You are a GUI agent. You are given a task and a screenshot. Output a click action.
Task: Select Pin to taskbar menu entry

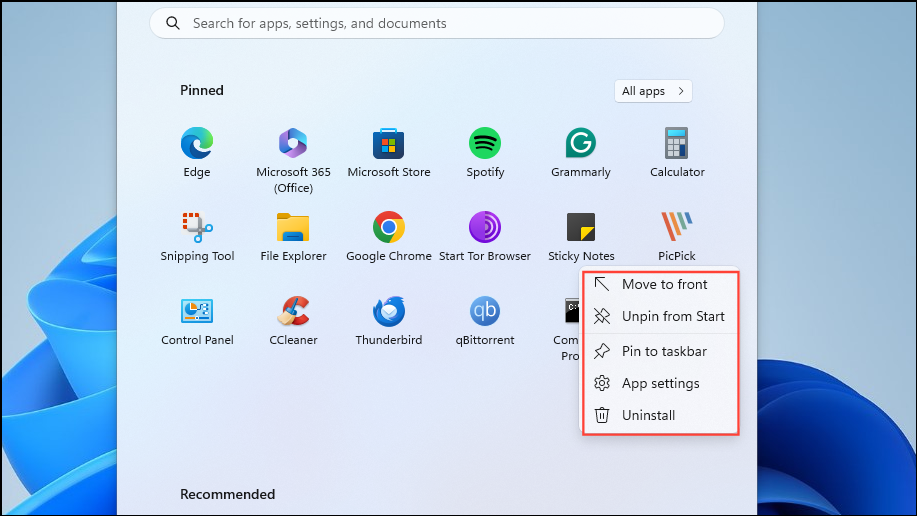click(x=661, y=351)
